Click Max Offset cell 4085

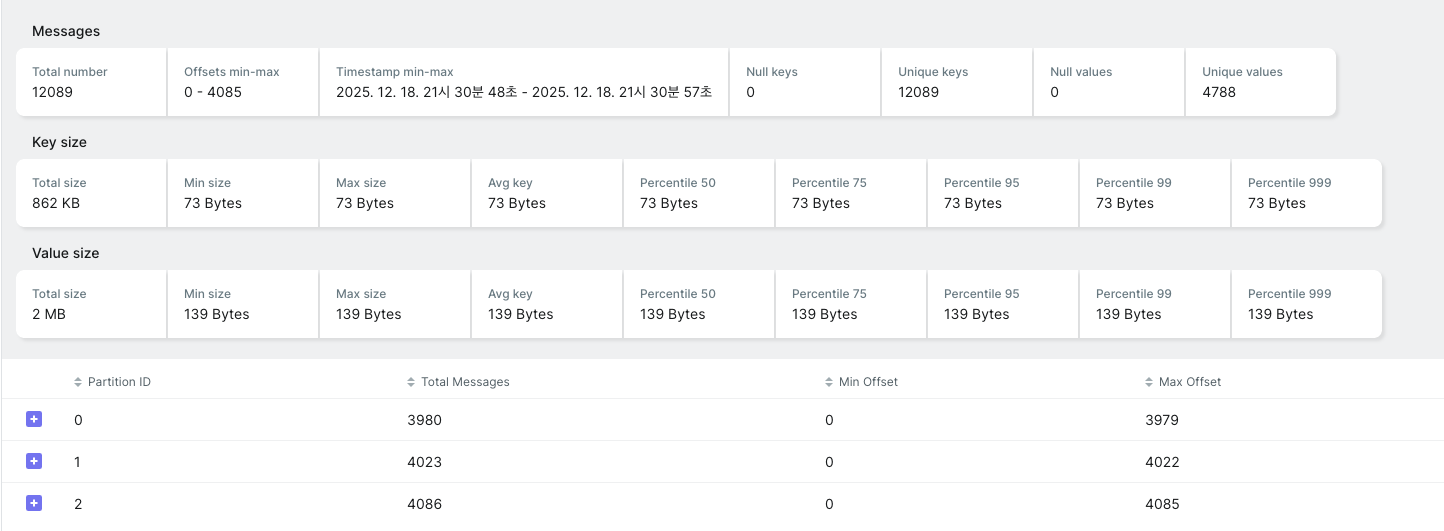pos(1162,504)
